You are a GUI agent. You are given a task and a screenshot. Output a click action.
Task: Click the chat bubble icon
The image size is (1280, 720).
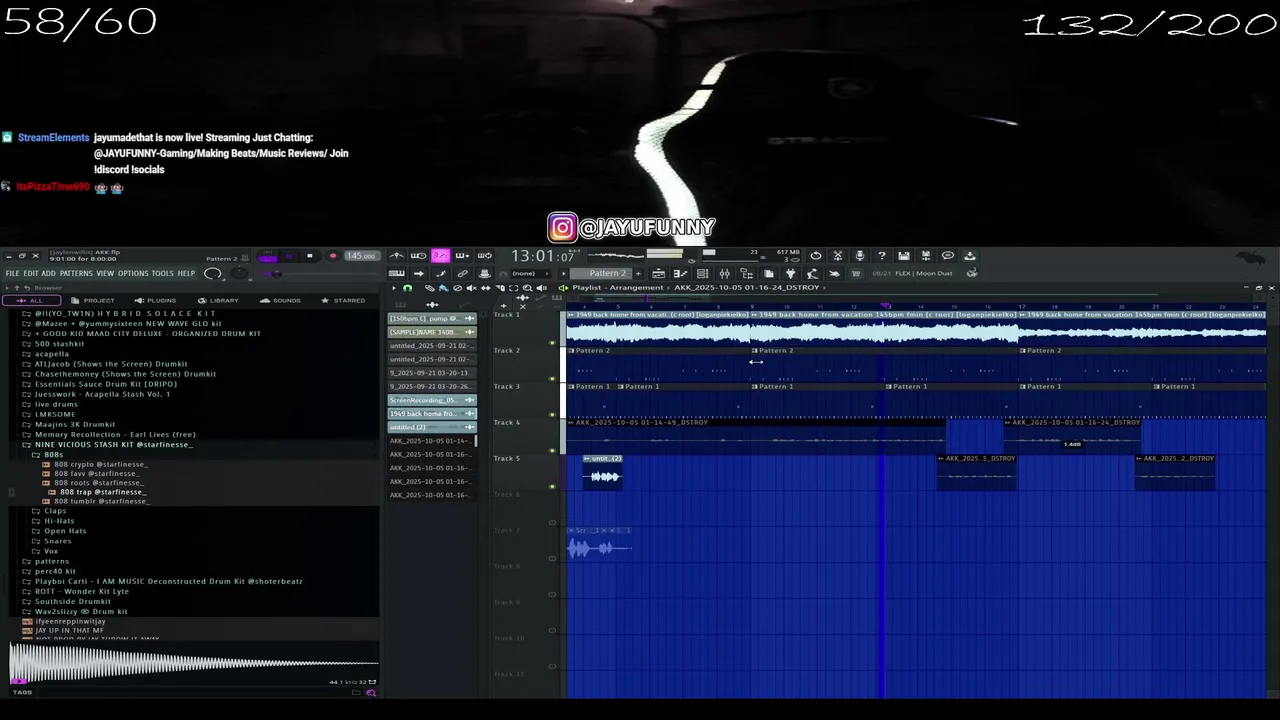pyautogui.click(x=948, y=256)
